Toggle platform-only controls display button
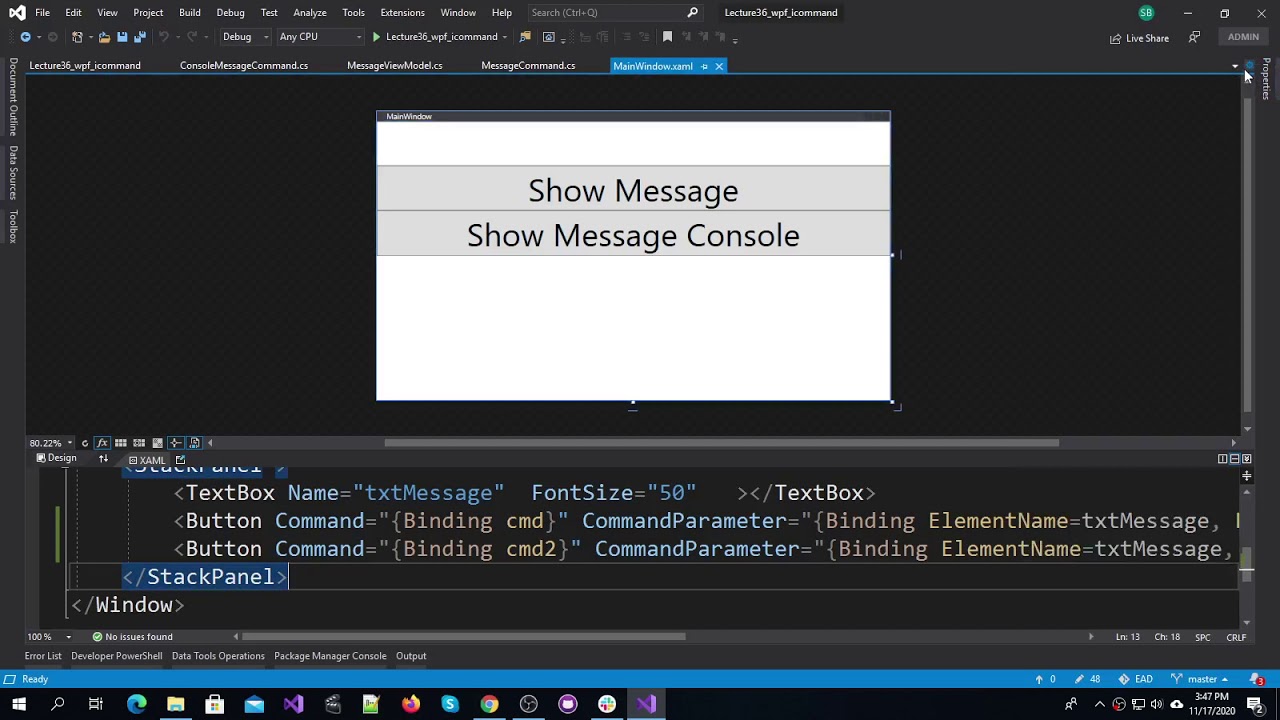 tap(194, 443)
